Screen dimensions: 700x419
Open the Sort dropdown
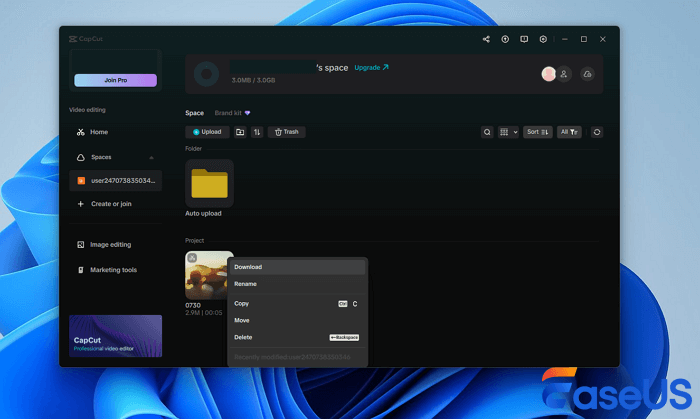pyautogui.click(x=538, y=132)
